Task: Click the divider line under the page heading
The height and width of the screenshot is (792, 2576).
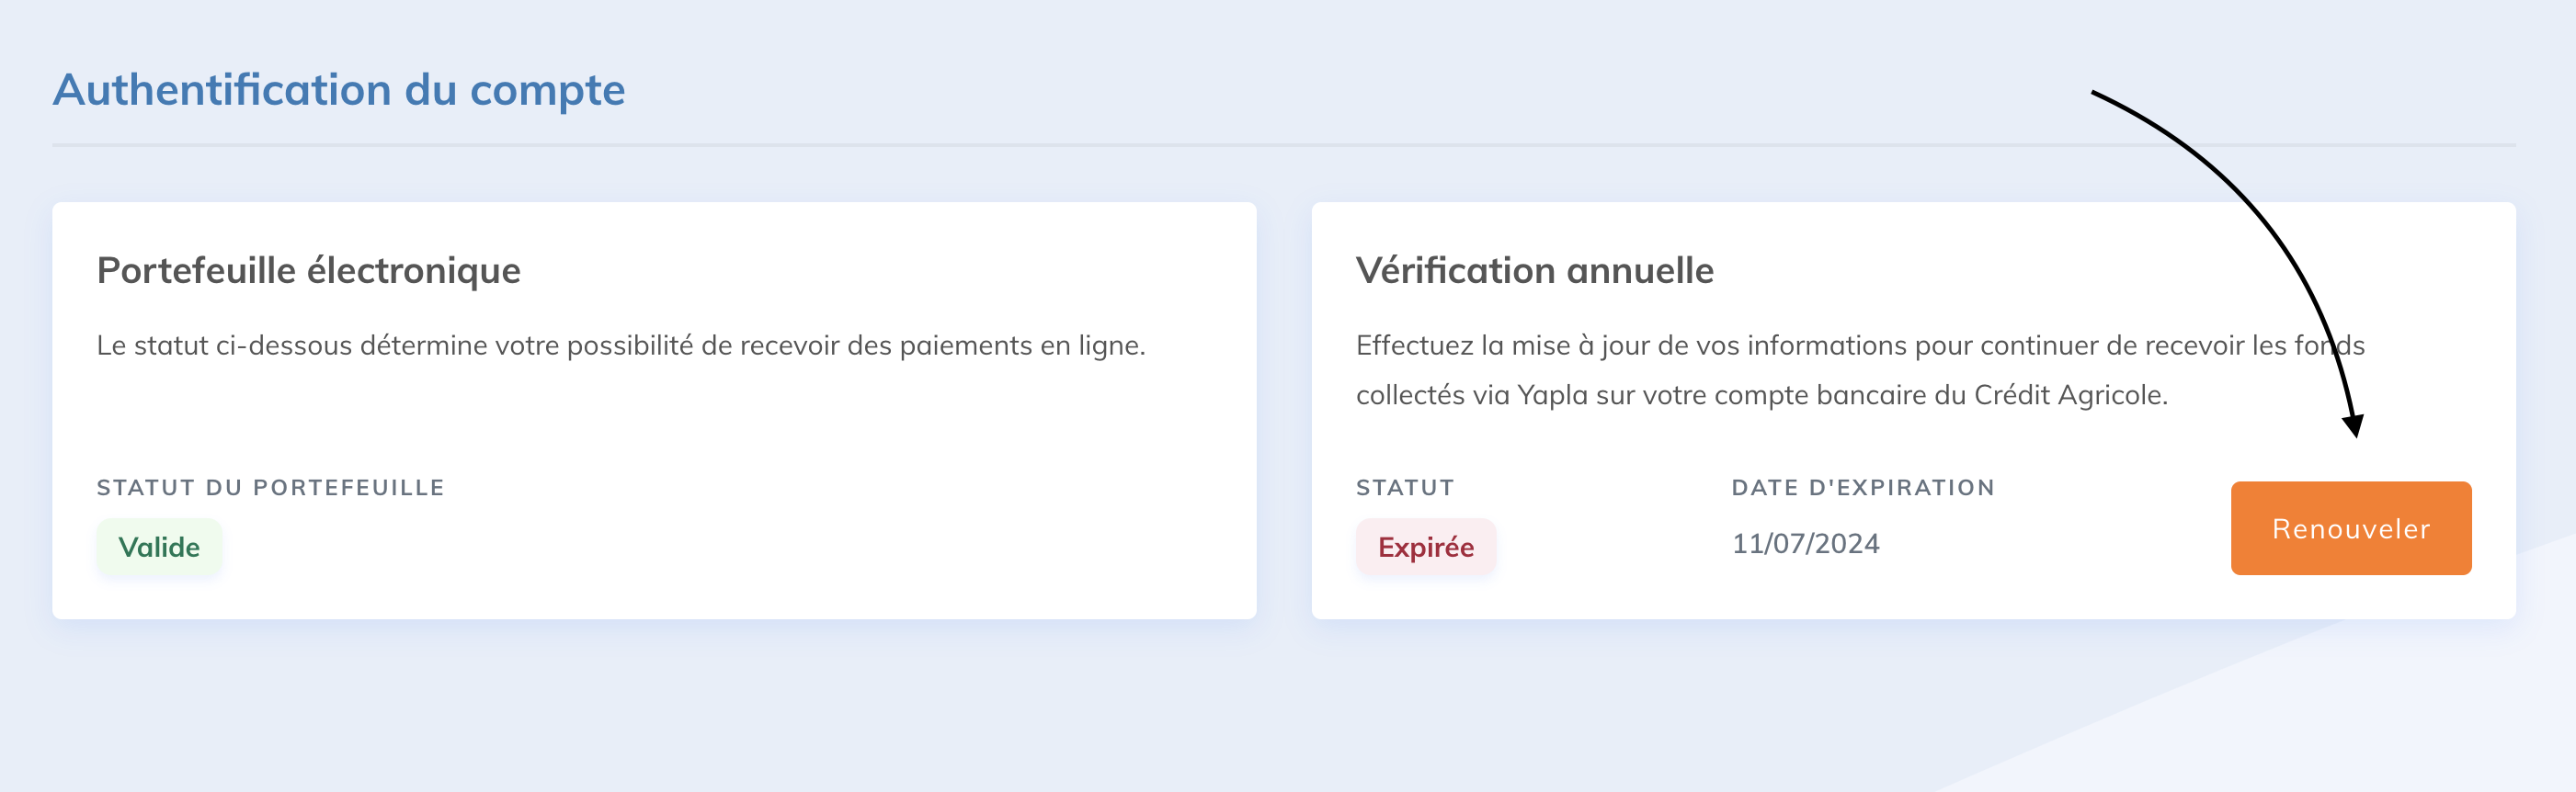Action: [x=1283, y=145]
